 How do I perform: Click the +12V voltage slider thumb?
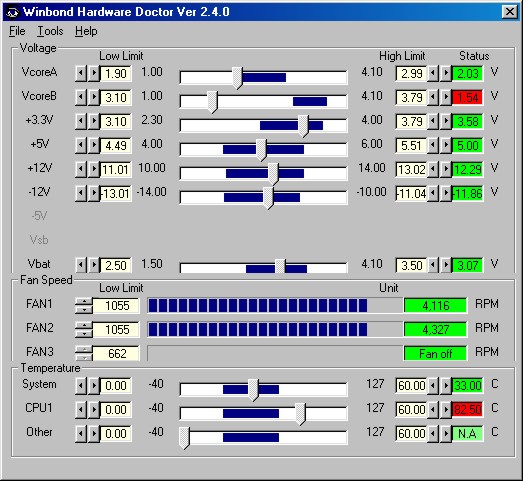click(273, 173)
